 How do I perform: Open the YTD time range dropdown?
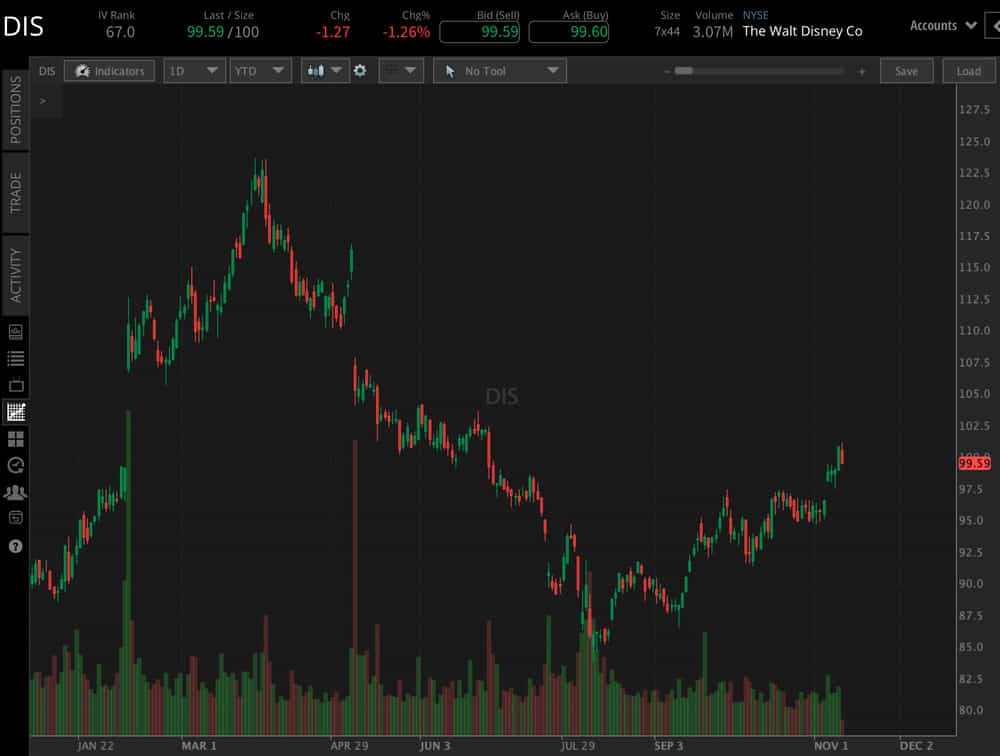pyautogui.click(x=260, y=71)
